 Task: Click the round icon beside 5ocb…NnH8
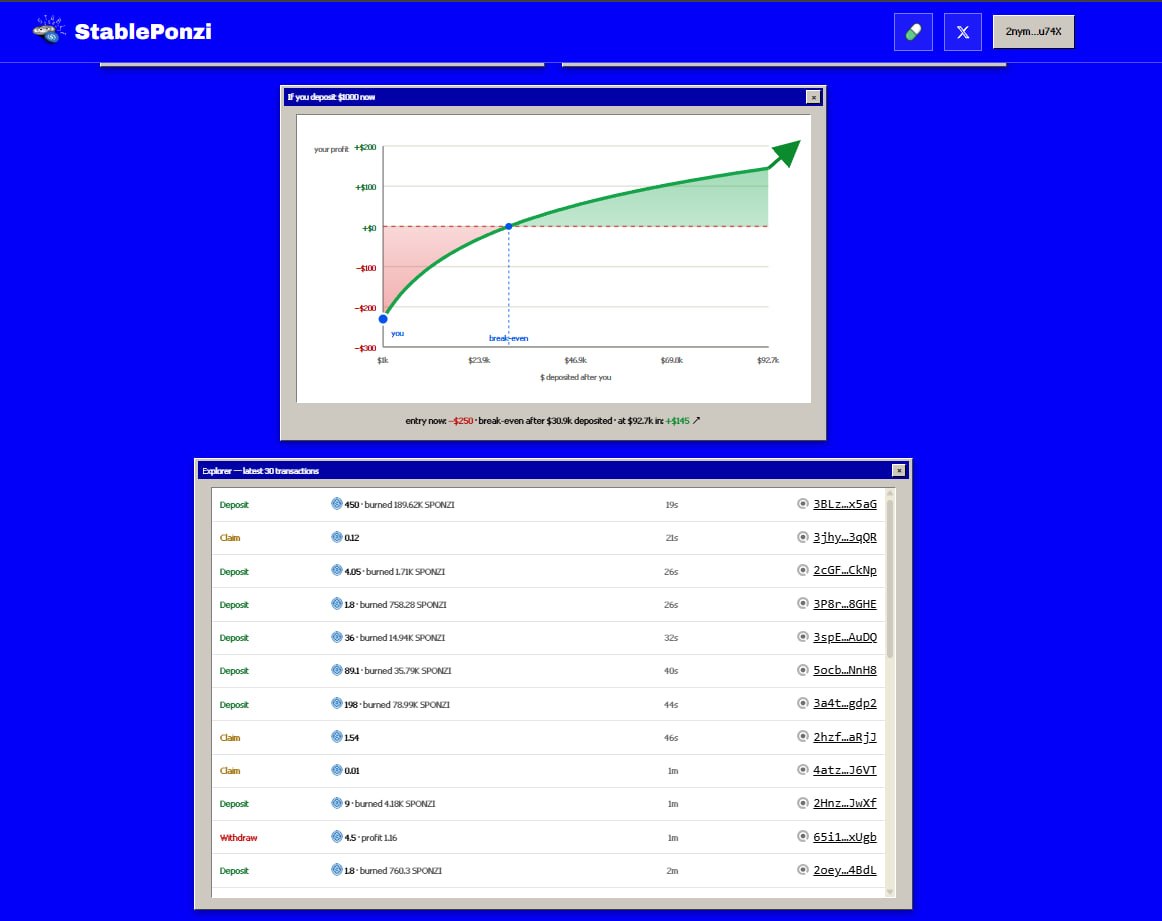tap(803, 670)
